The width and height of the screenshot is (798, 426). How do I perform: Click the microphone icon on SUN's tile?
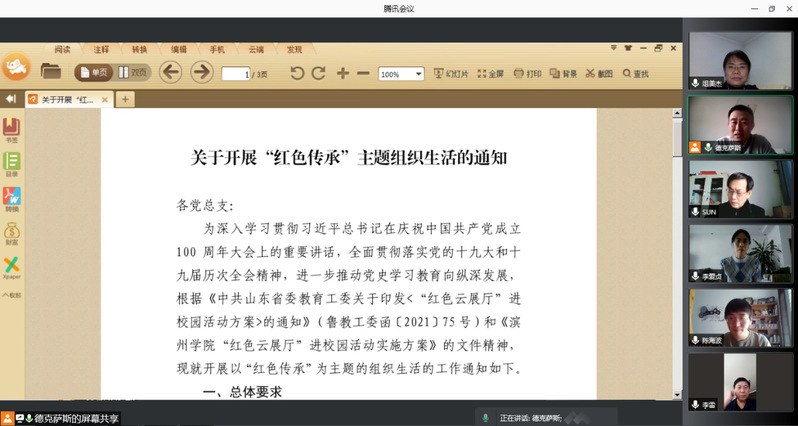[x=695, y=212]
